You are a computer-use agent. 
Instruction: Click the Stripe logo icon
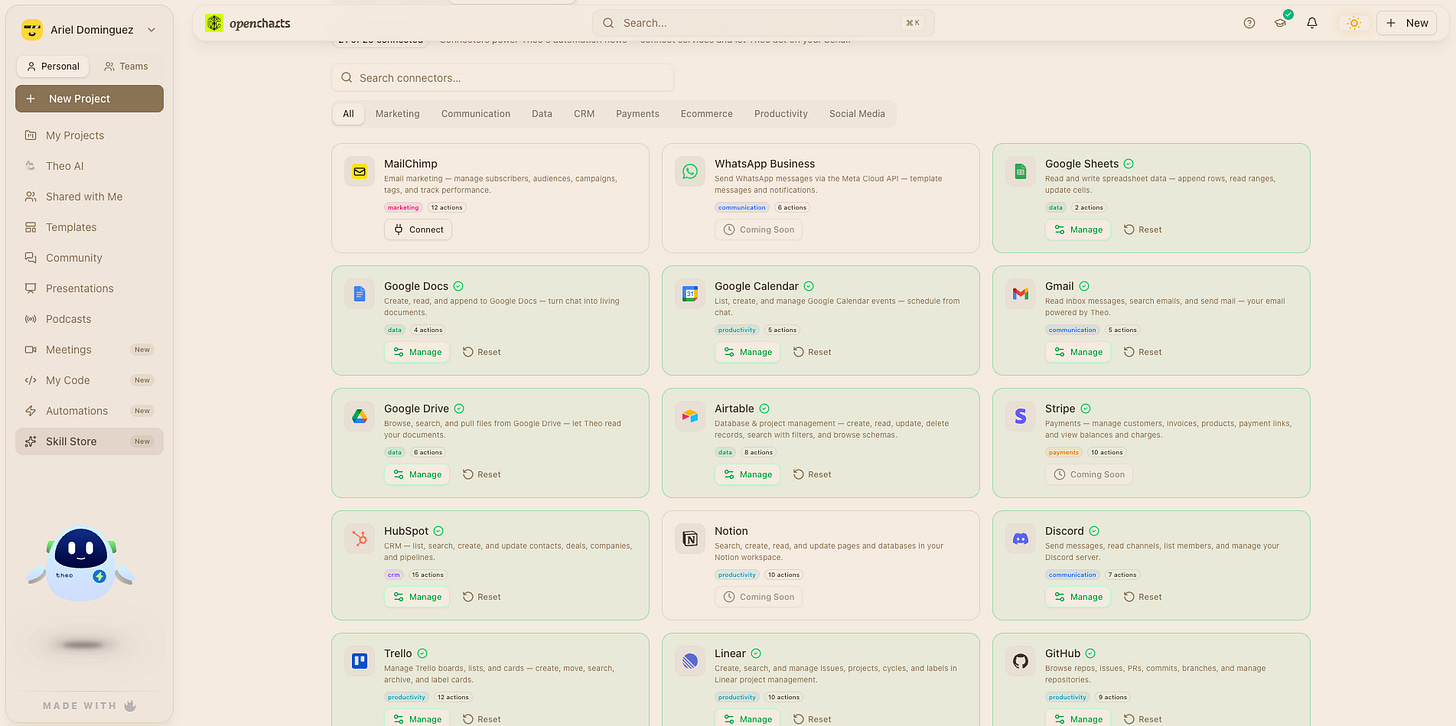coord(1021,417)
